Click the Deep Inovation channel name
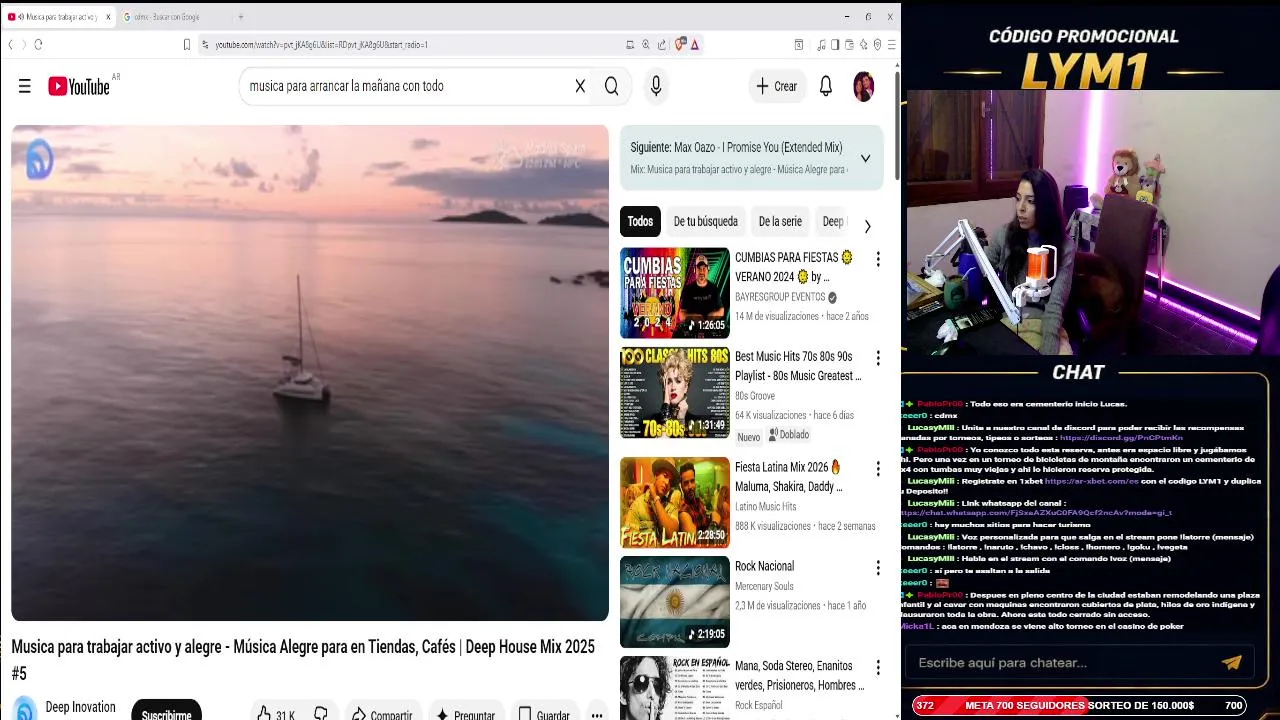This screenshot has height=720, width=1280. tap(80, 707)
